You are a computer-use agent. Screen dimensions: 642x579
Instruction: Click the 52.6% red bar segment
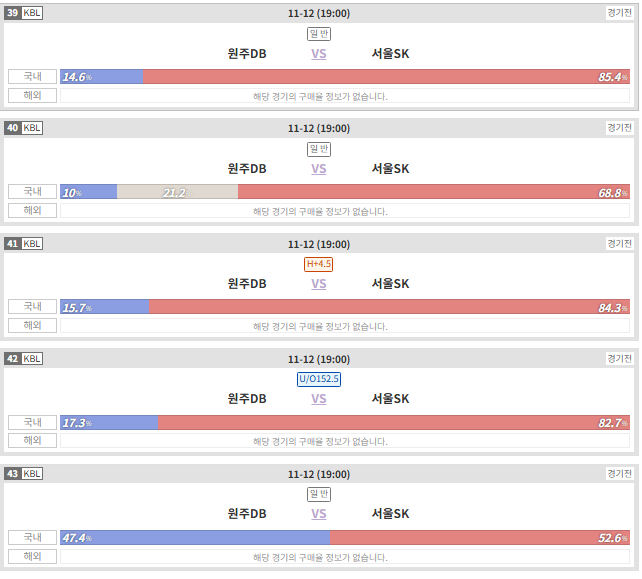480,538
